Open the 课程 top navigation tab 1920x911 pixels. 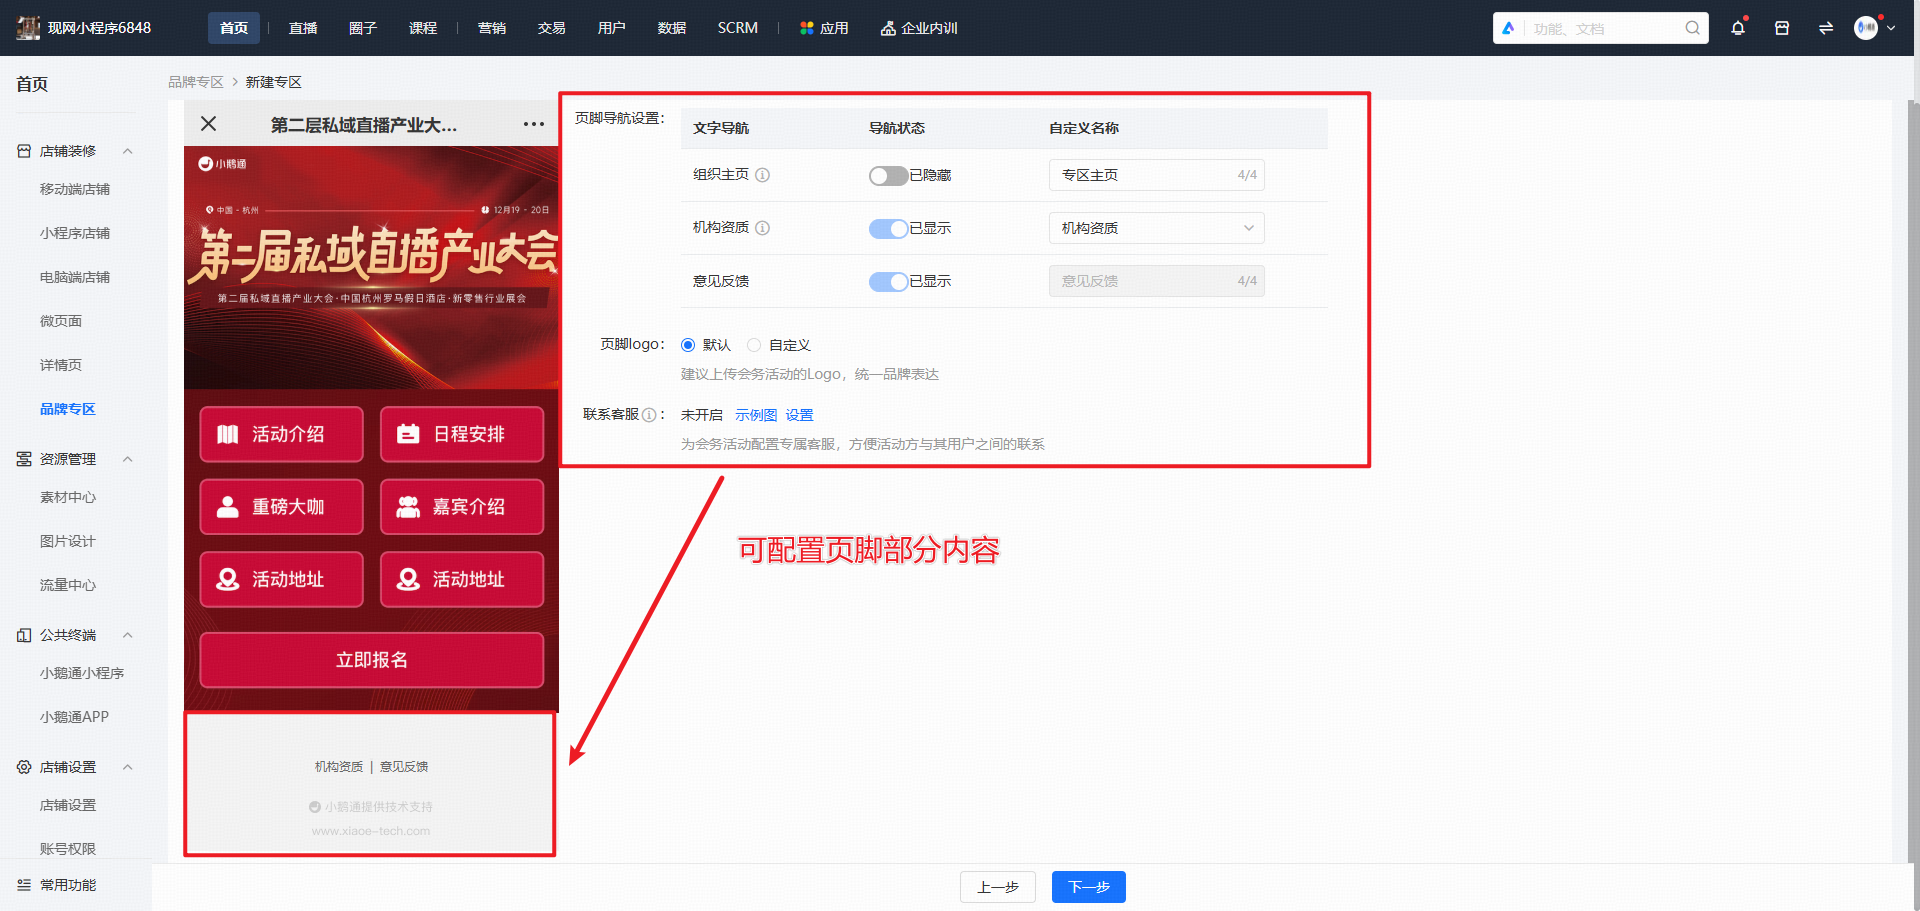point(423,28)
